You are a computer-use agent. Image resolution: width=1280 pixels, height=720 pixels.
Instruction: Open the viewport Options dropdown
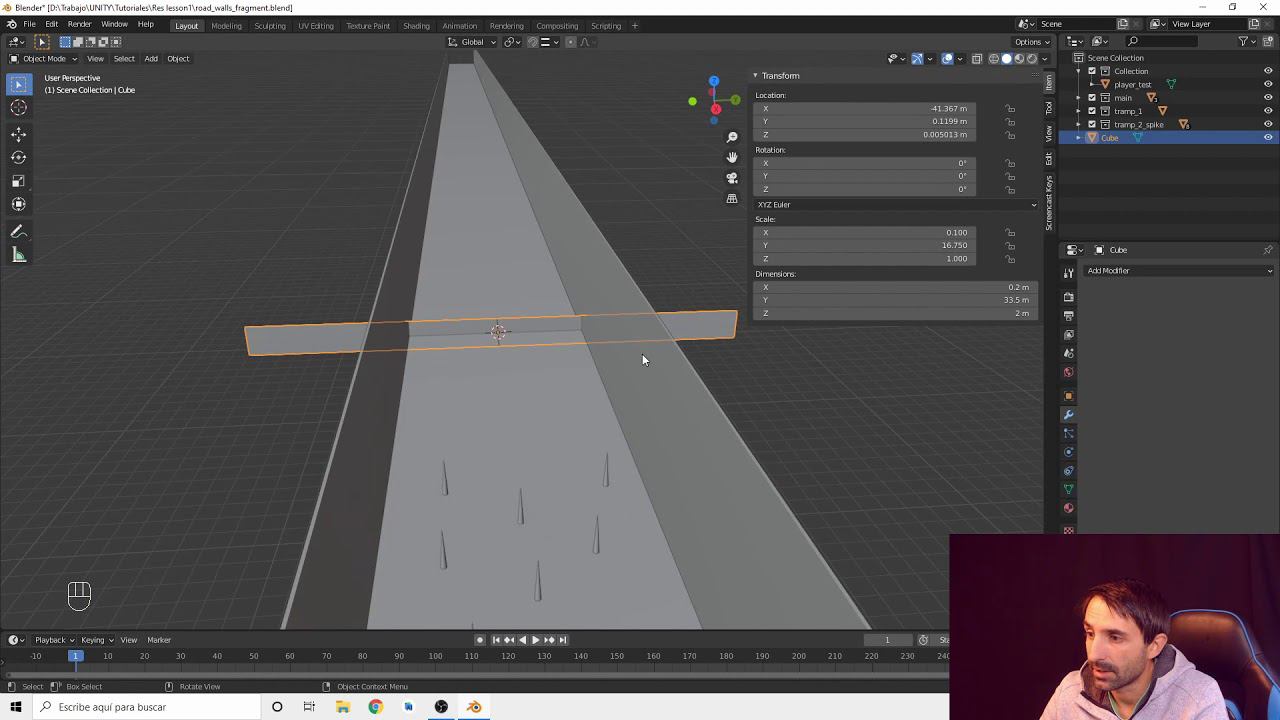tap(1031, 42)
